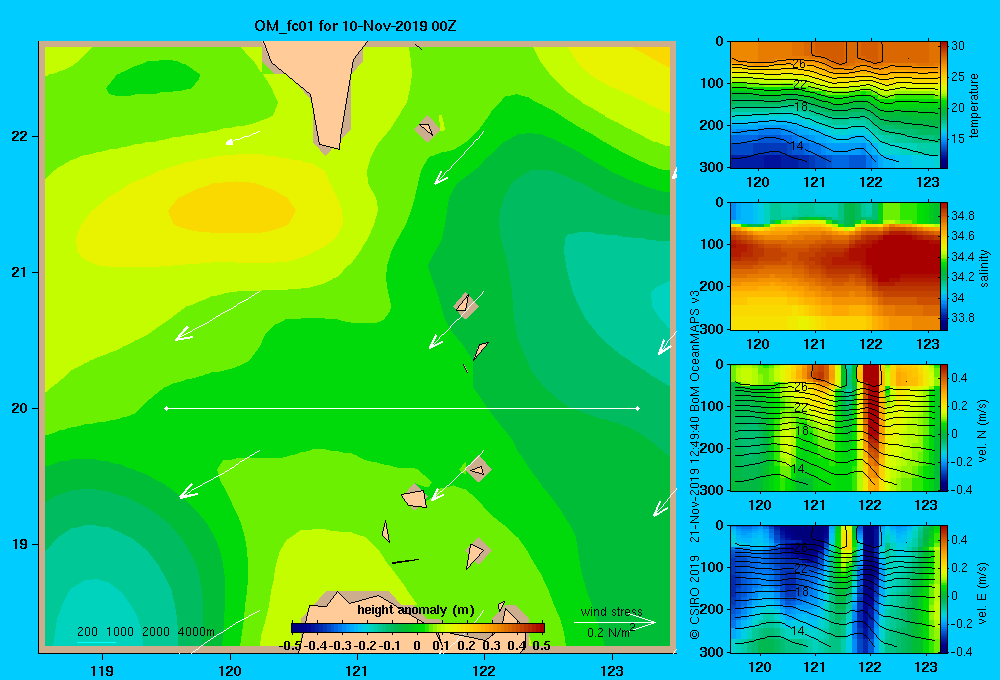Click longitude label 122 under main map

pyautogui.click(x=484, y=671)
